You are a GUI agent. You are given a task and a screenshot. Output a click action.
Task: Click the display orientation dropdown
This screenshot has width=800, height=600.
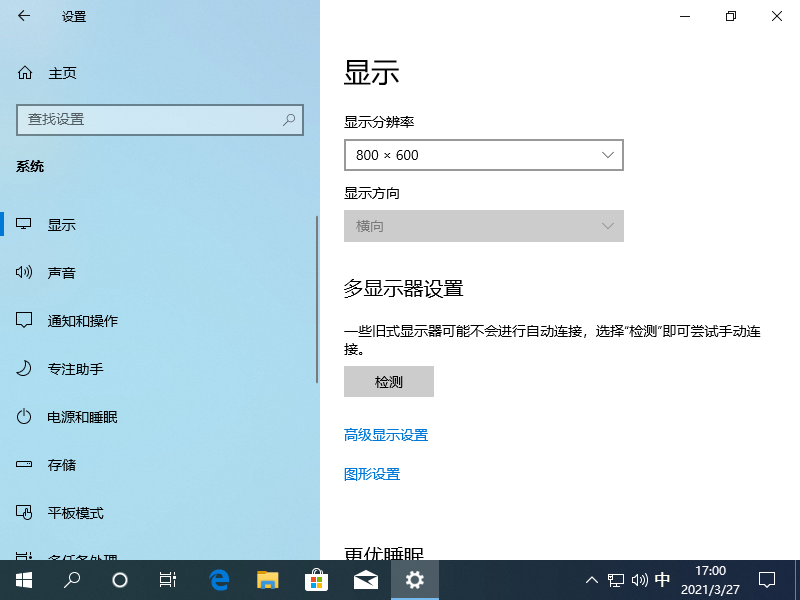(484, 226)
